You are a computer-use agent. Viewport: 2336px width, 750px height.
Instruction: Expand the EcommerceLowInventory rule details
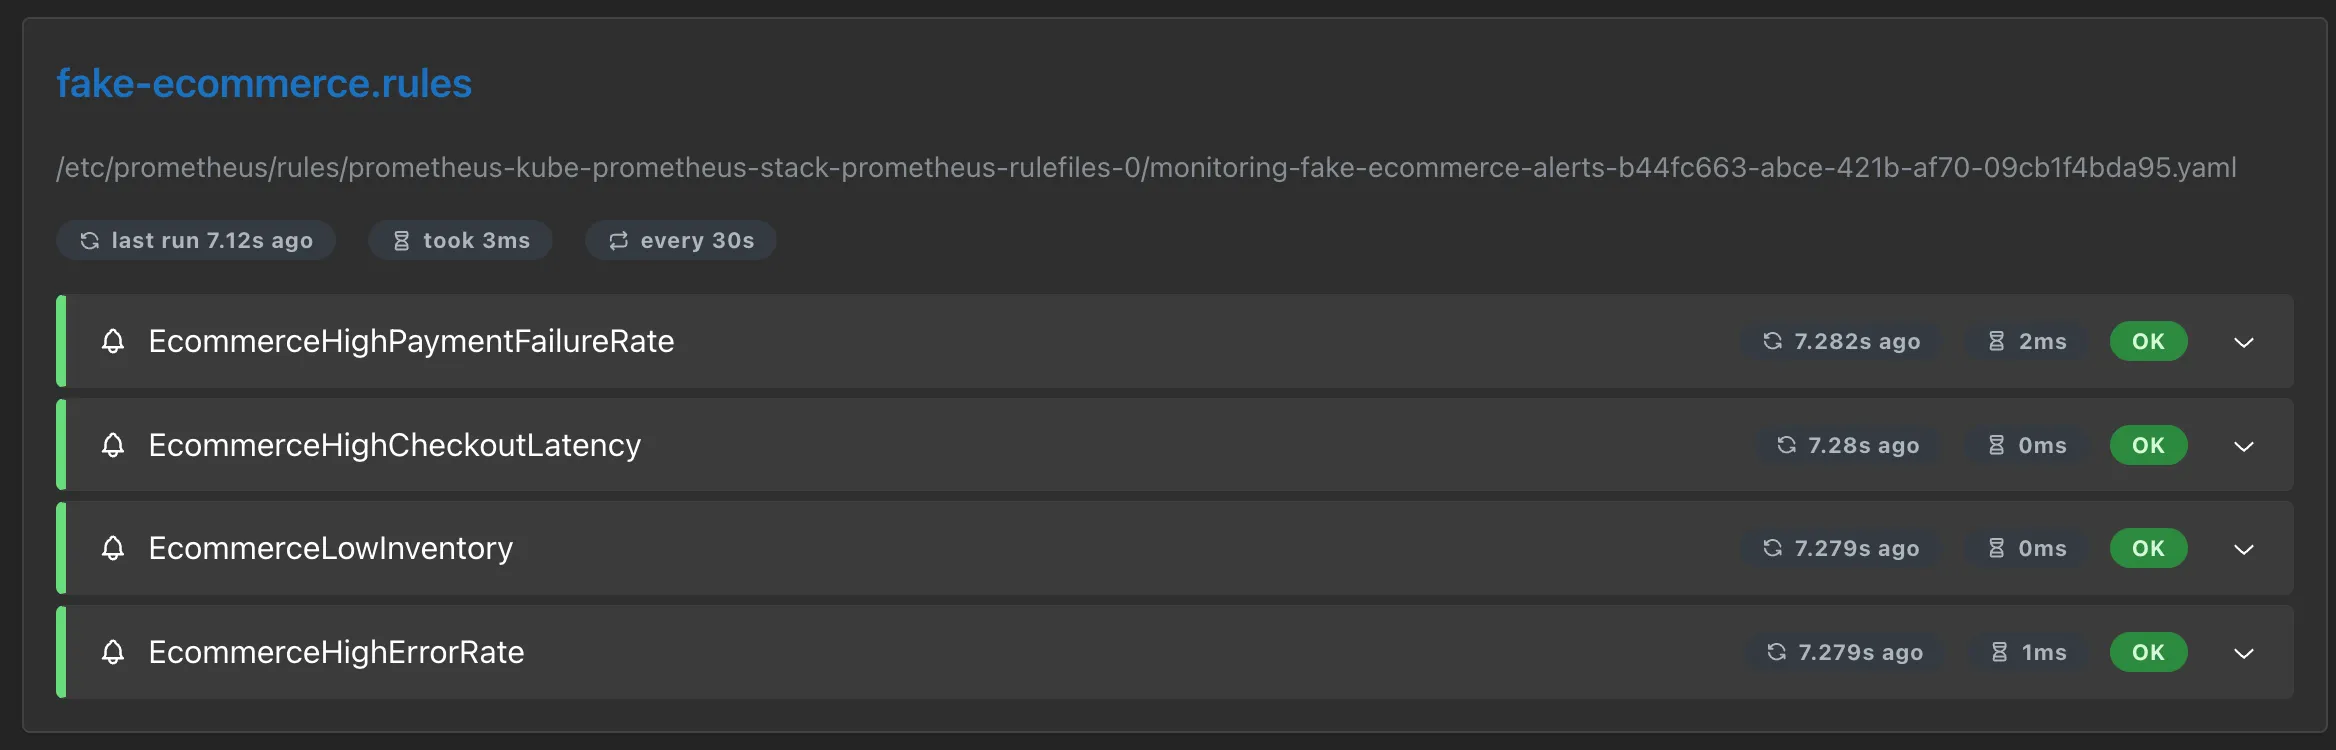click(2244, 548)
